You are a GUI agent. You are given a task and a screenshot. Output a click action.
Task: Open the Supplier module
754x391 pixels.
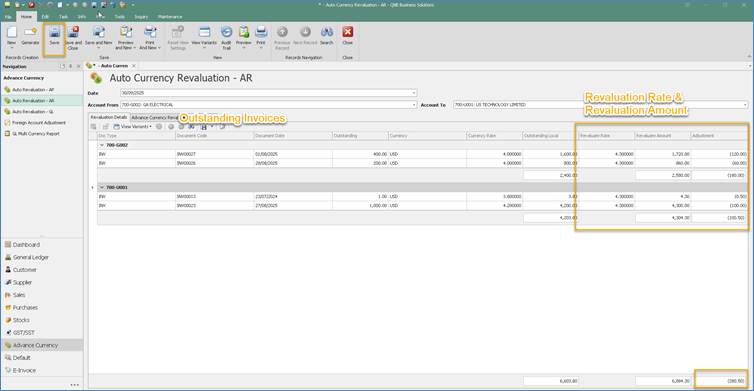point(22,282)
